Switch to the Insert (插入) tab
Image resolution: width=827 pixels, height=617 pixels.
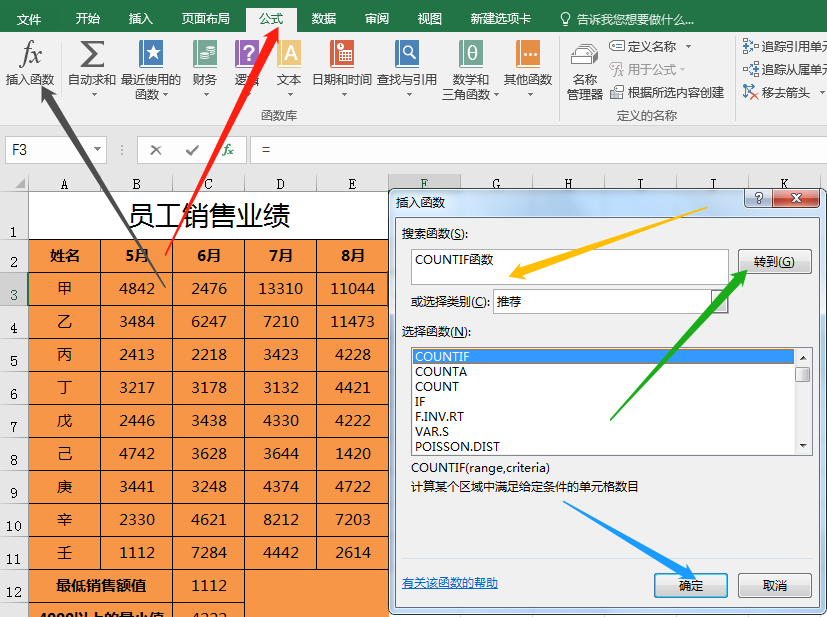(140, 19)
